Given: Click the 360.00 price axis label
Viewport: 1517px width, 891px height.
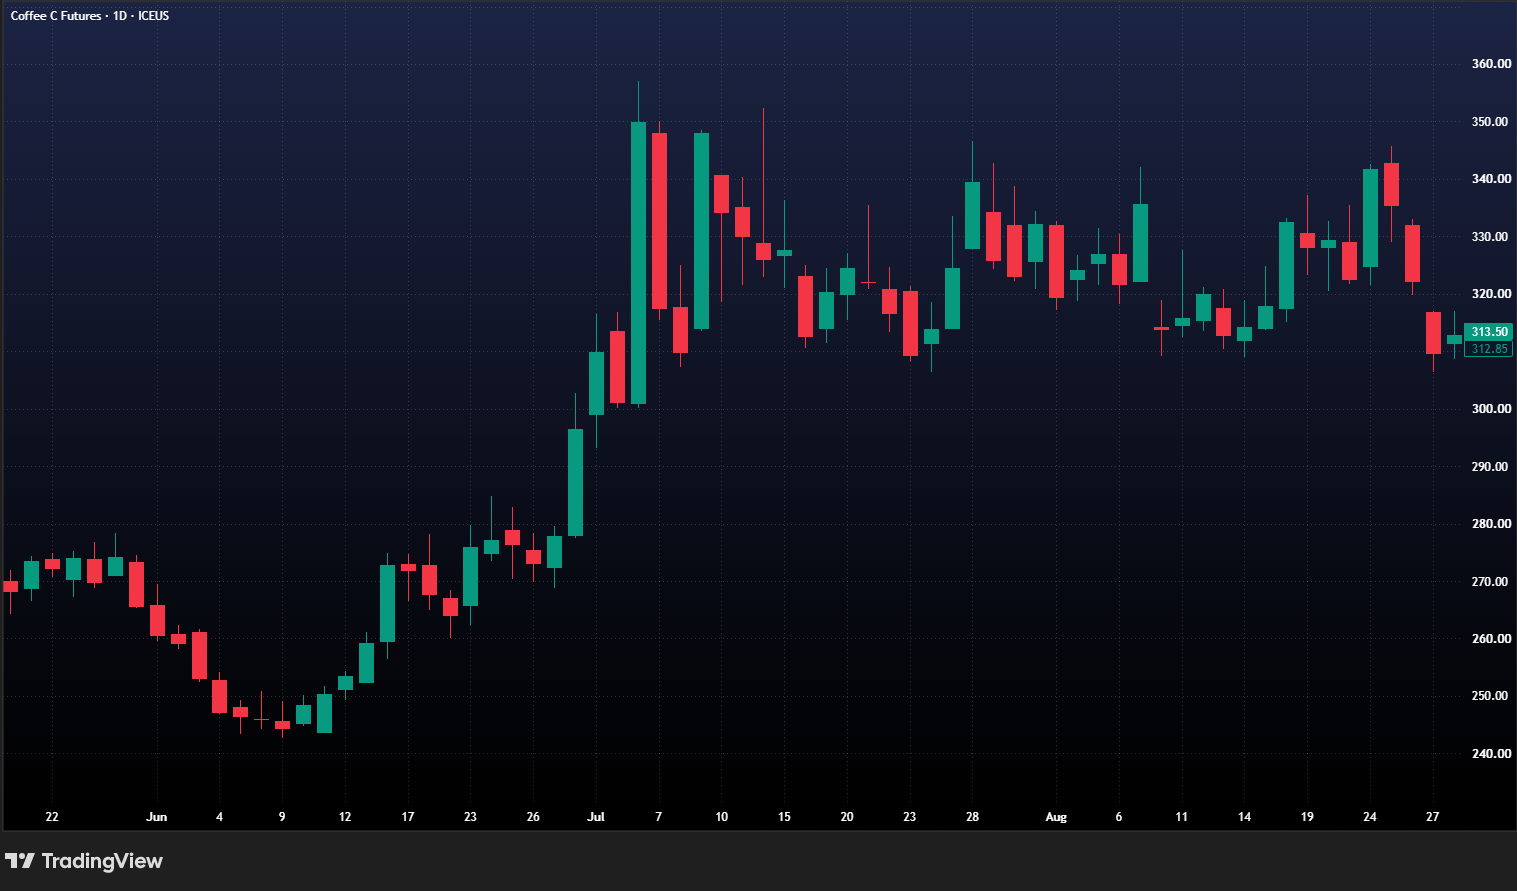Looking at the screenshot, I should [x=1491, y=64].
